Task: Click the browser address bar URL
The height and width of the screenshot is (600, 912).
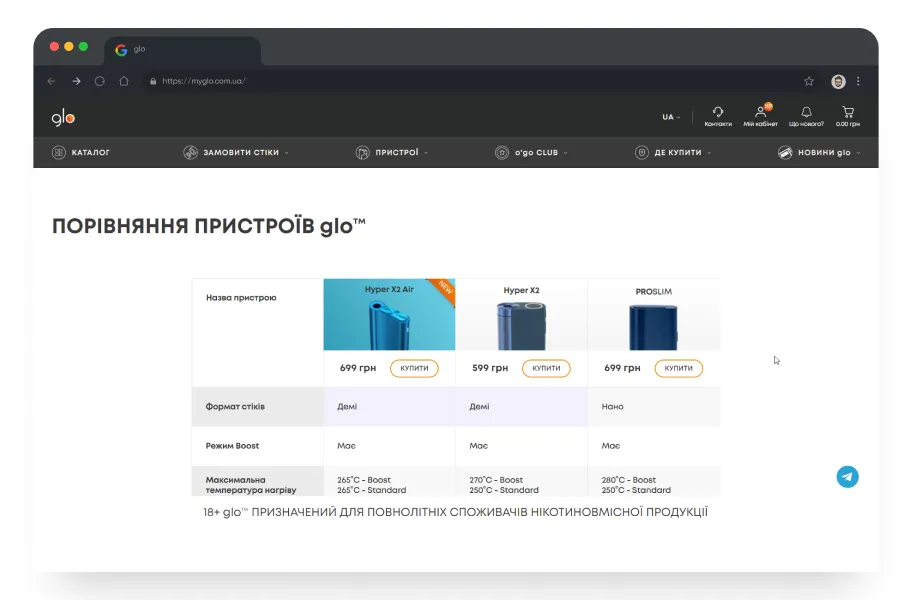Action: 204,81
